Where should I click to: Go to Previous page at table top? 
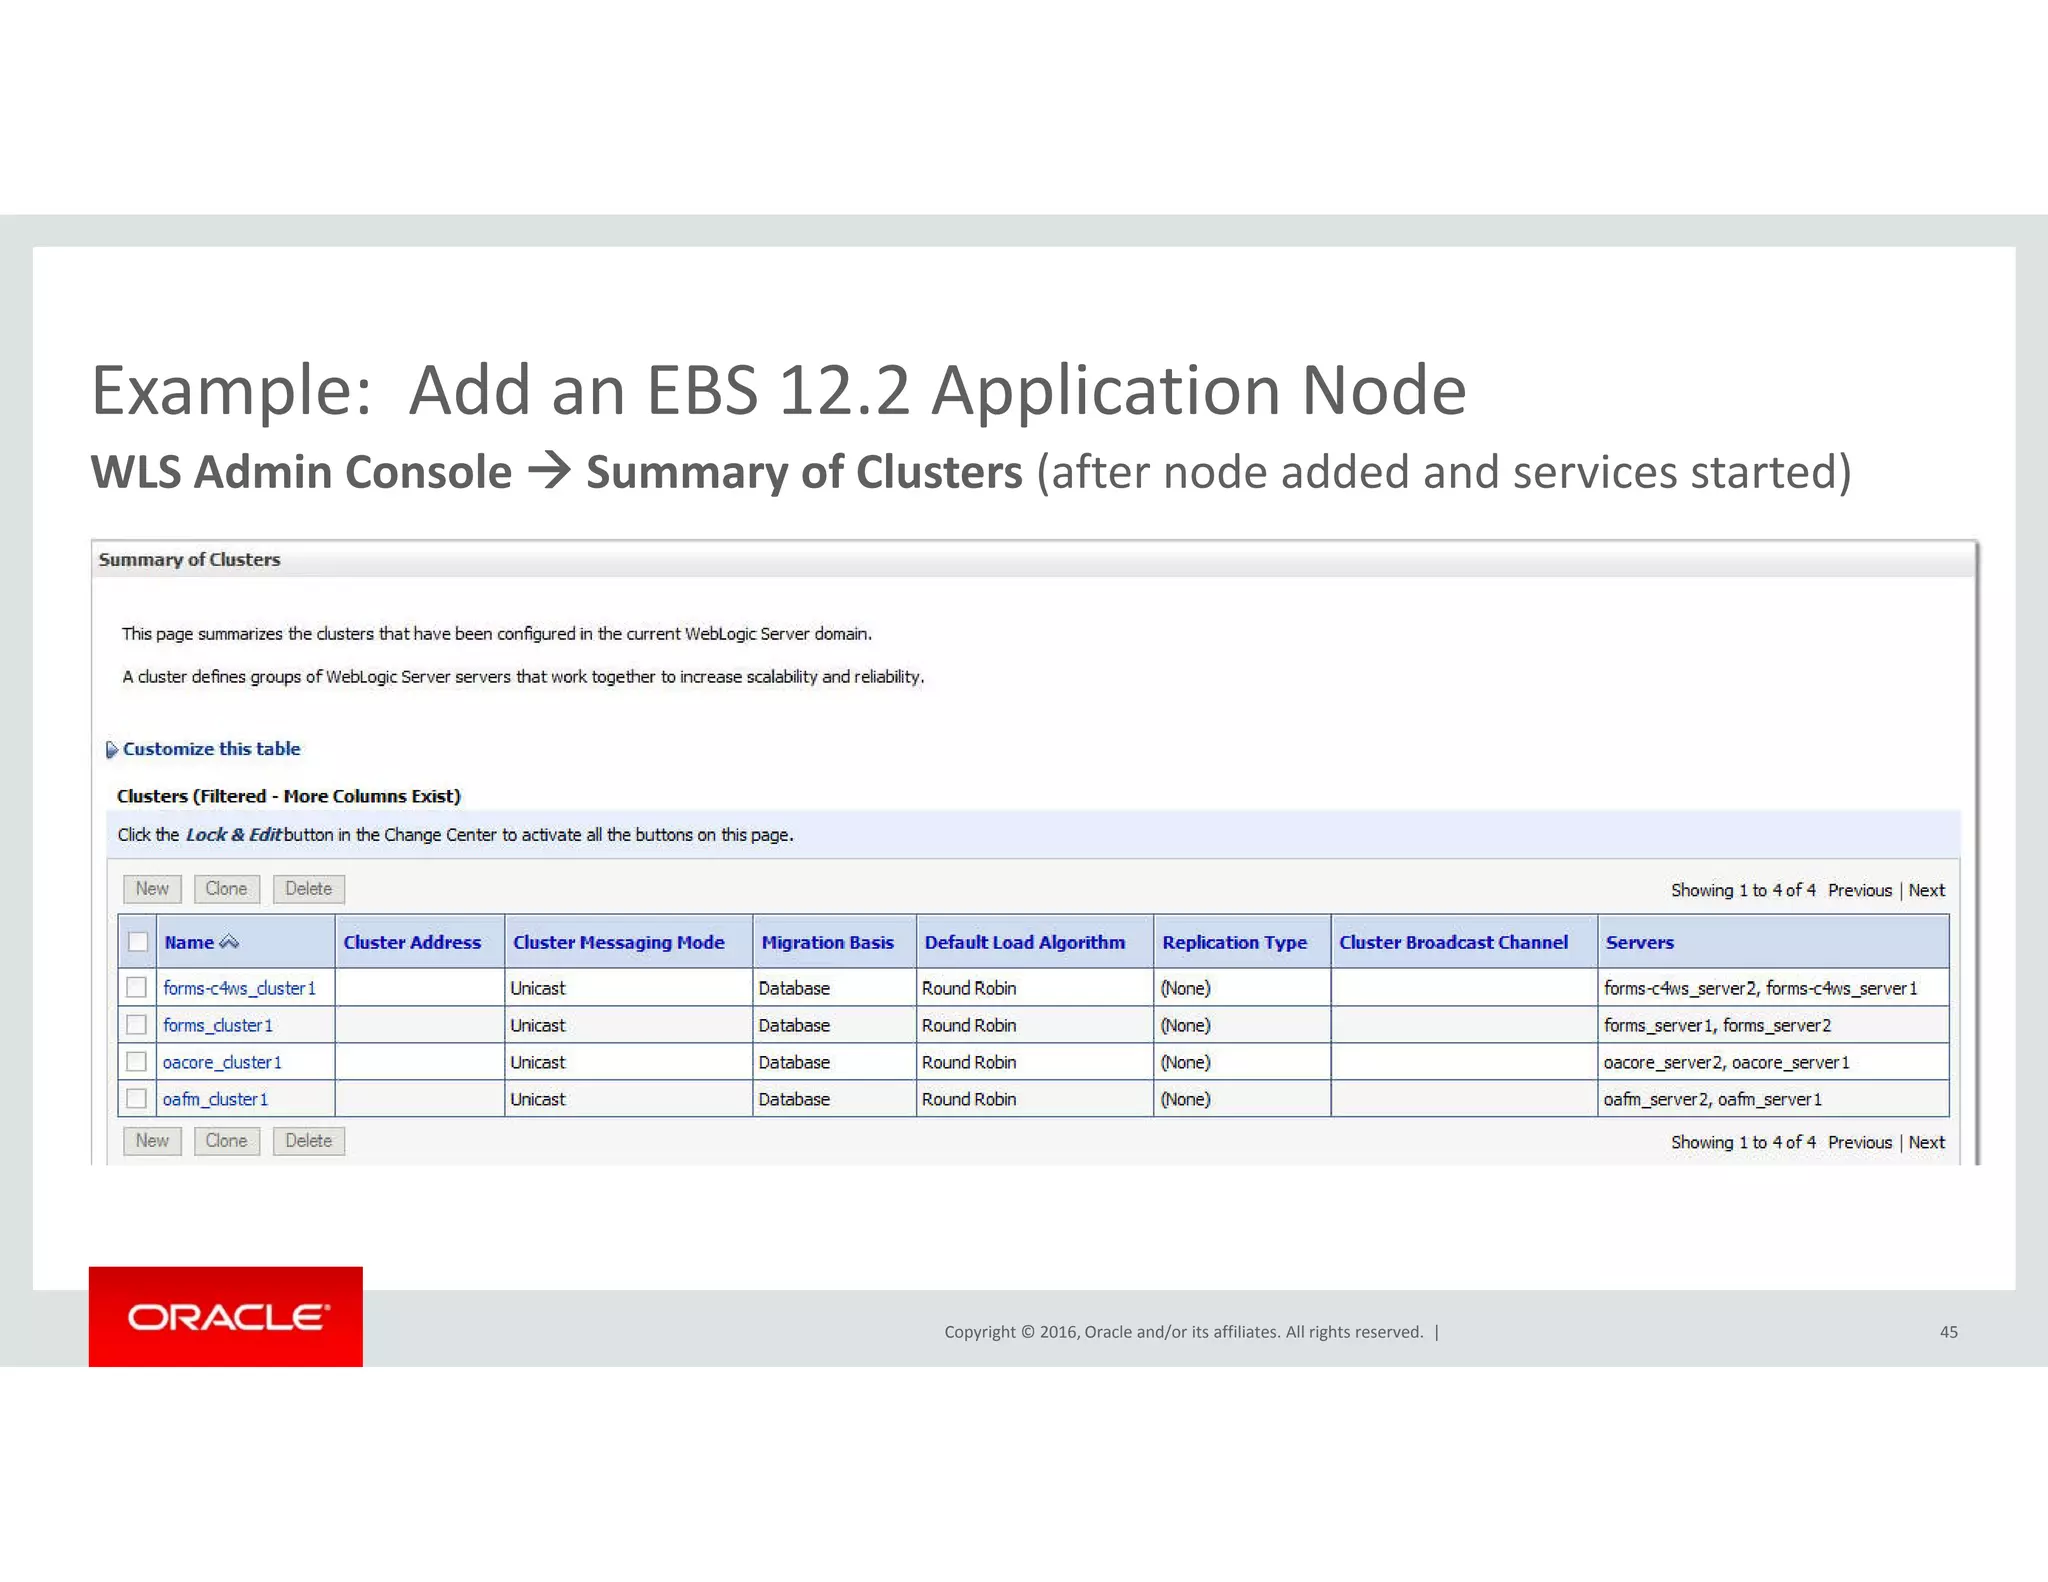1860,890
